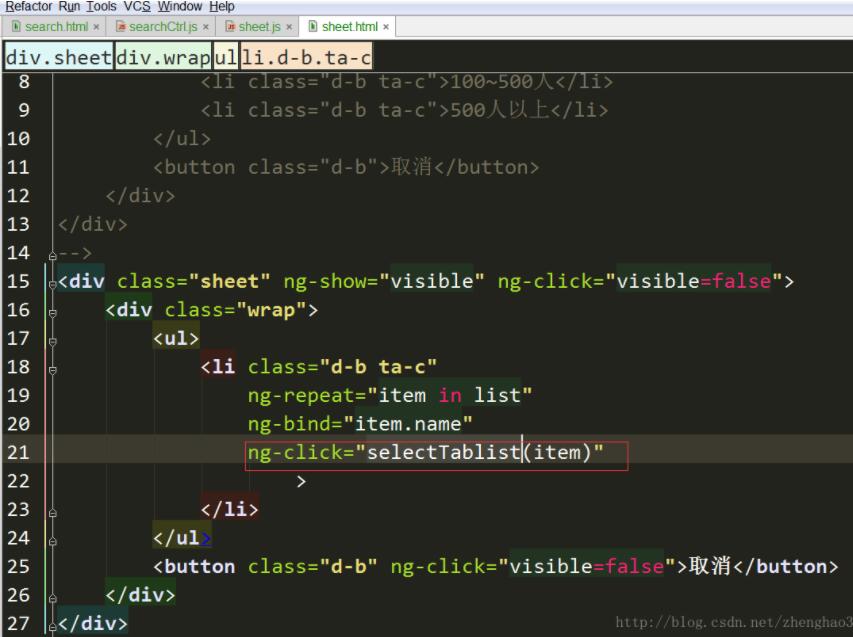Image resolution: width=853 pixels, height=637 pixels.
Task: Close the searchCtrl.js tab
Action: pos(204,28)
